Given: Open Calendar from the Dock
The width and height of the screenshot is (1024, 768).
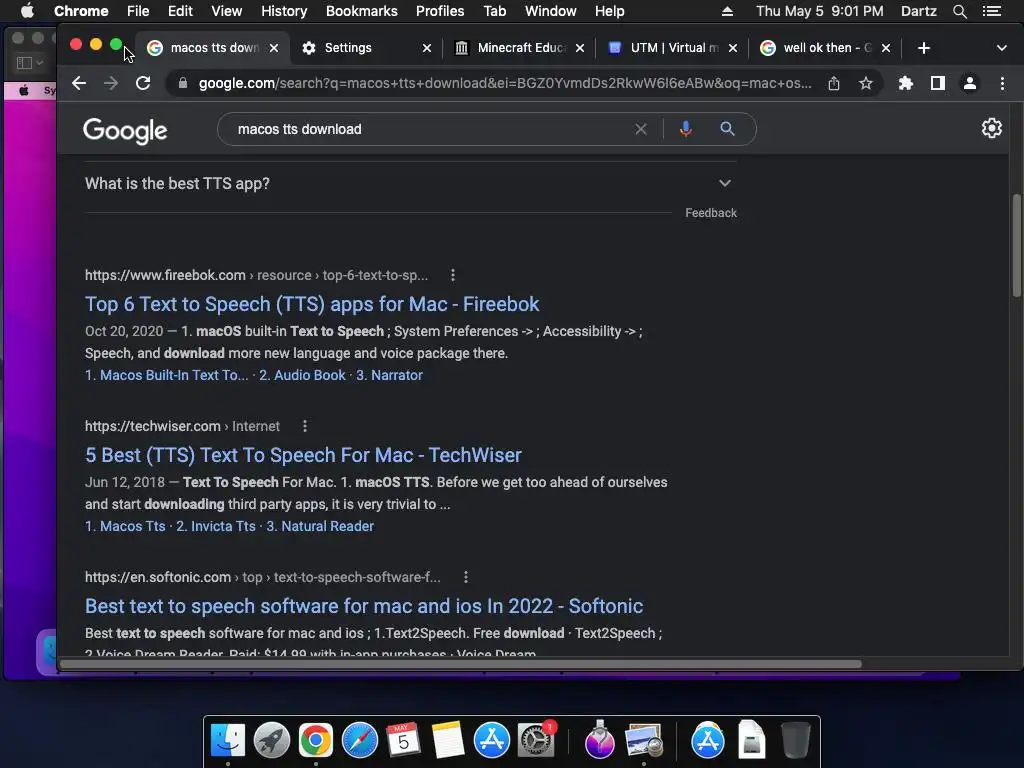Looking at the screenshot, I should point(404,741).
